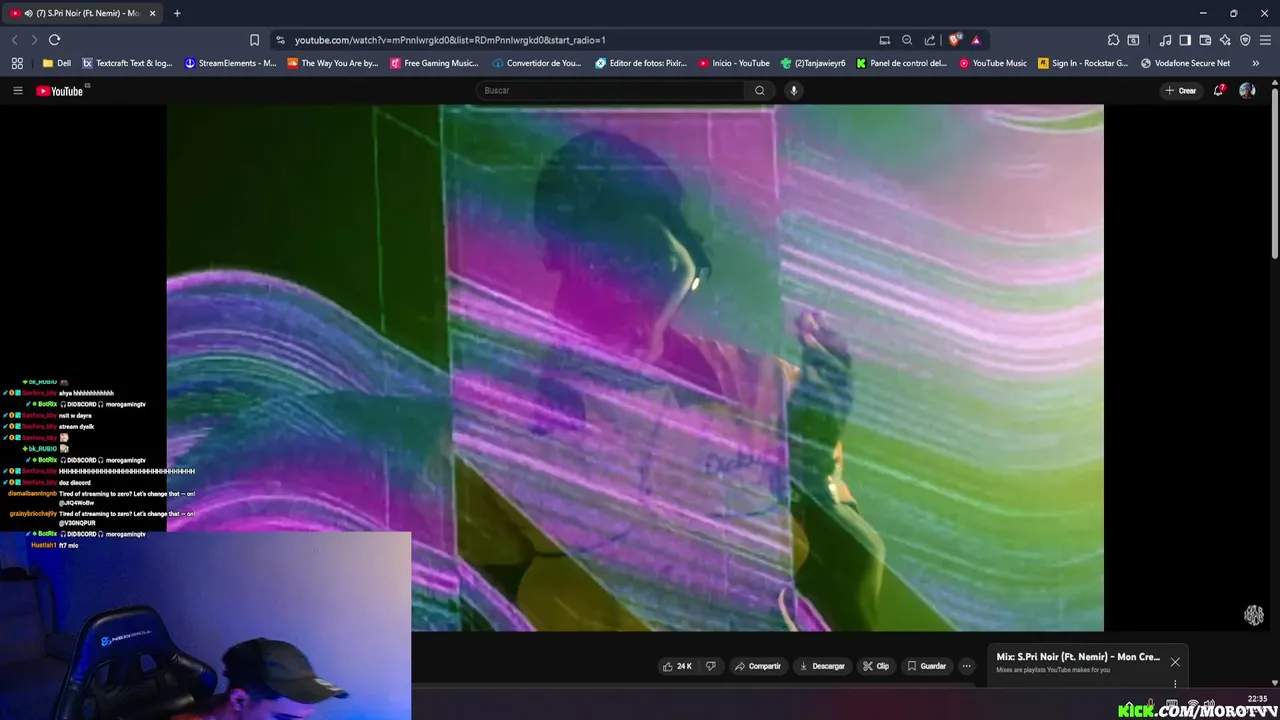Go back with browser back arrow
1280x720 pixels.
coord(14,40)
